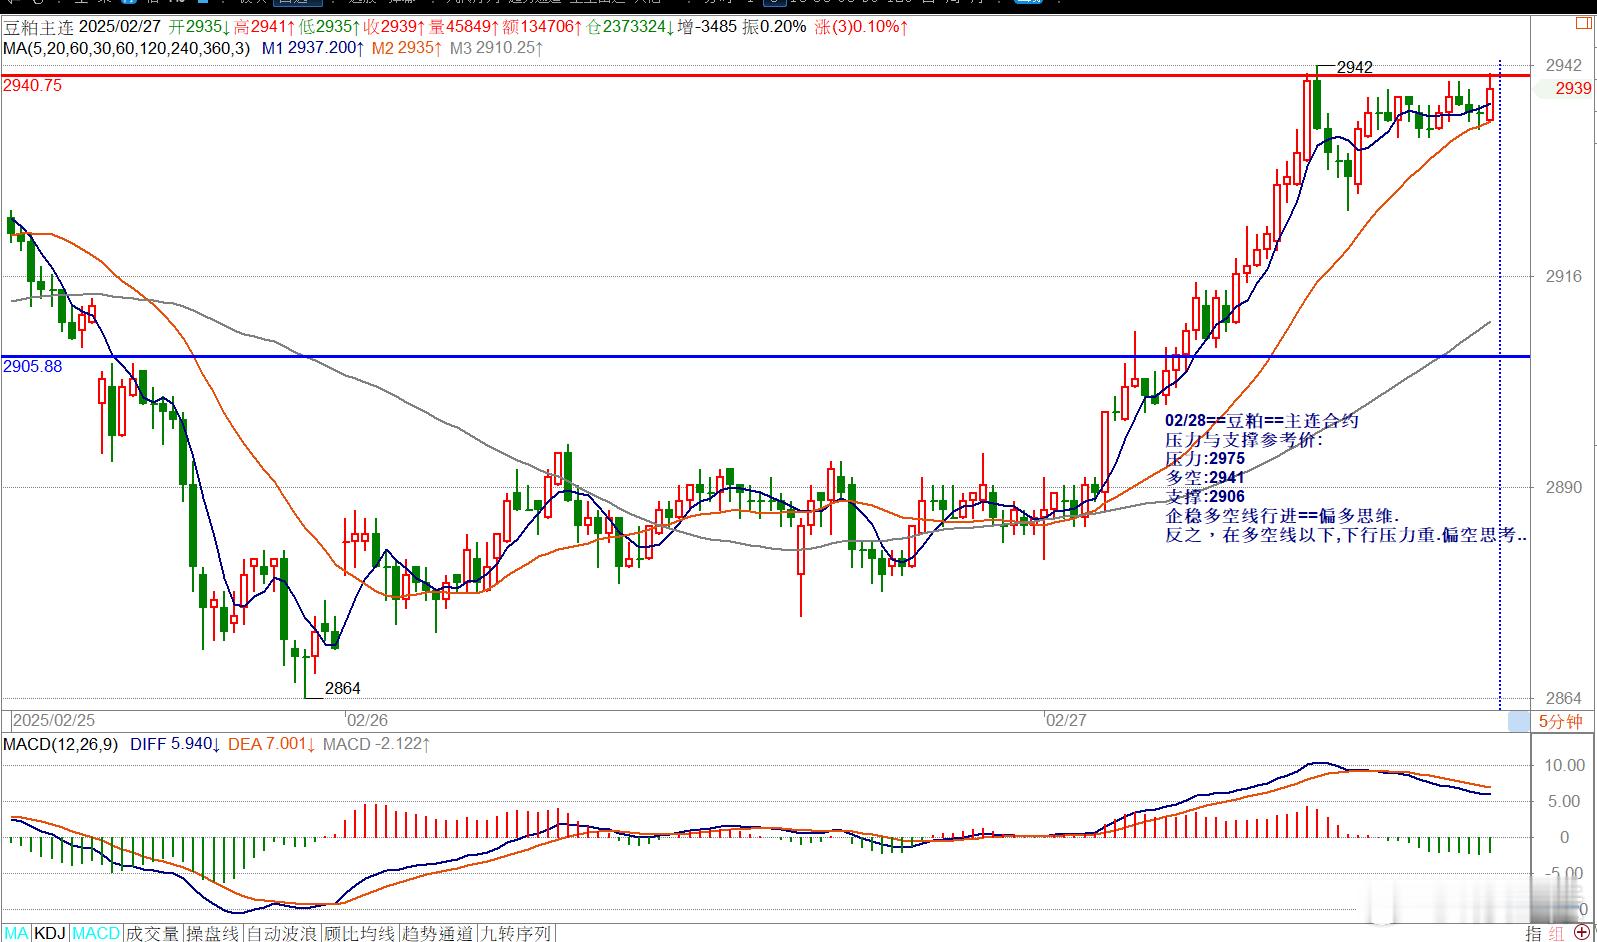The image size is (1597, 942).
Task: Click the high price 高2941
Action: (265, 27)
